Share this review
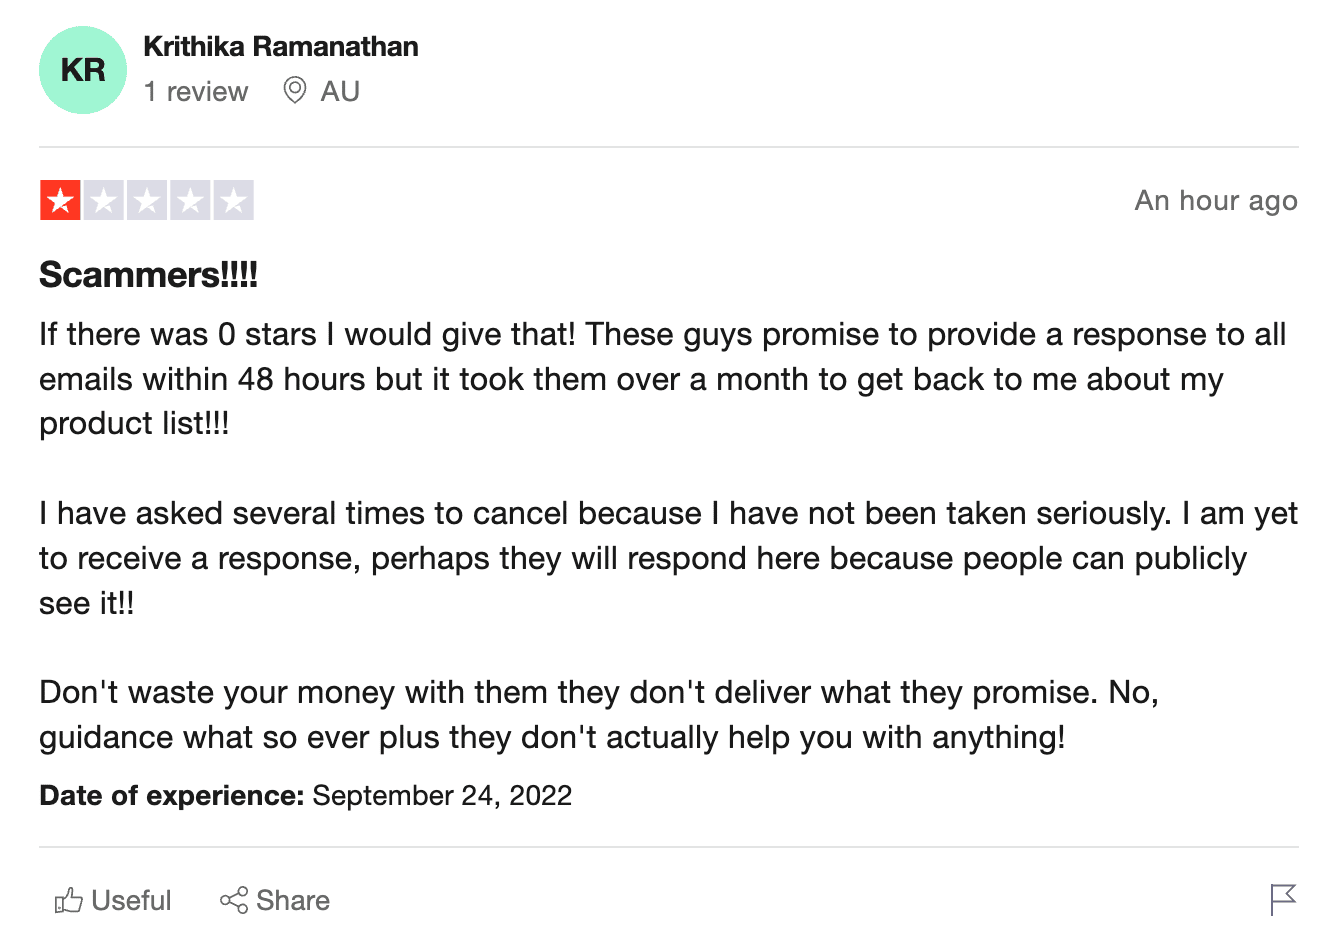 pos(275,900)
